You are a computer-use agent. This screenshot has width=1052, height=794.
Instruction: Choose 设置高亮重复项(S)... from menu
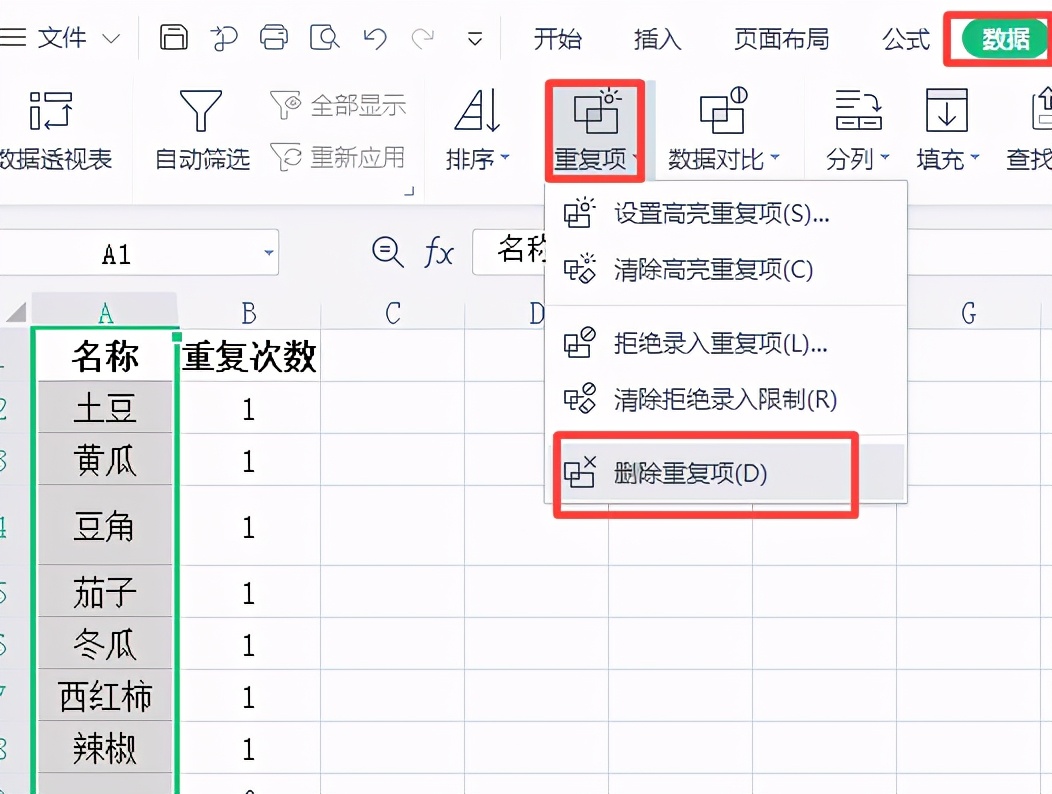726,213
